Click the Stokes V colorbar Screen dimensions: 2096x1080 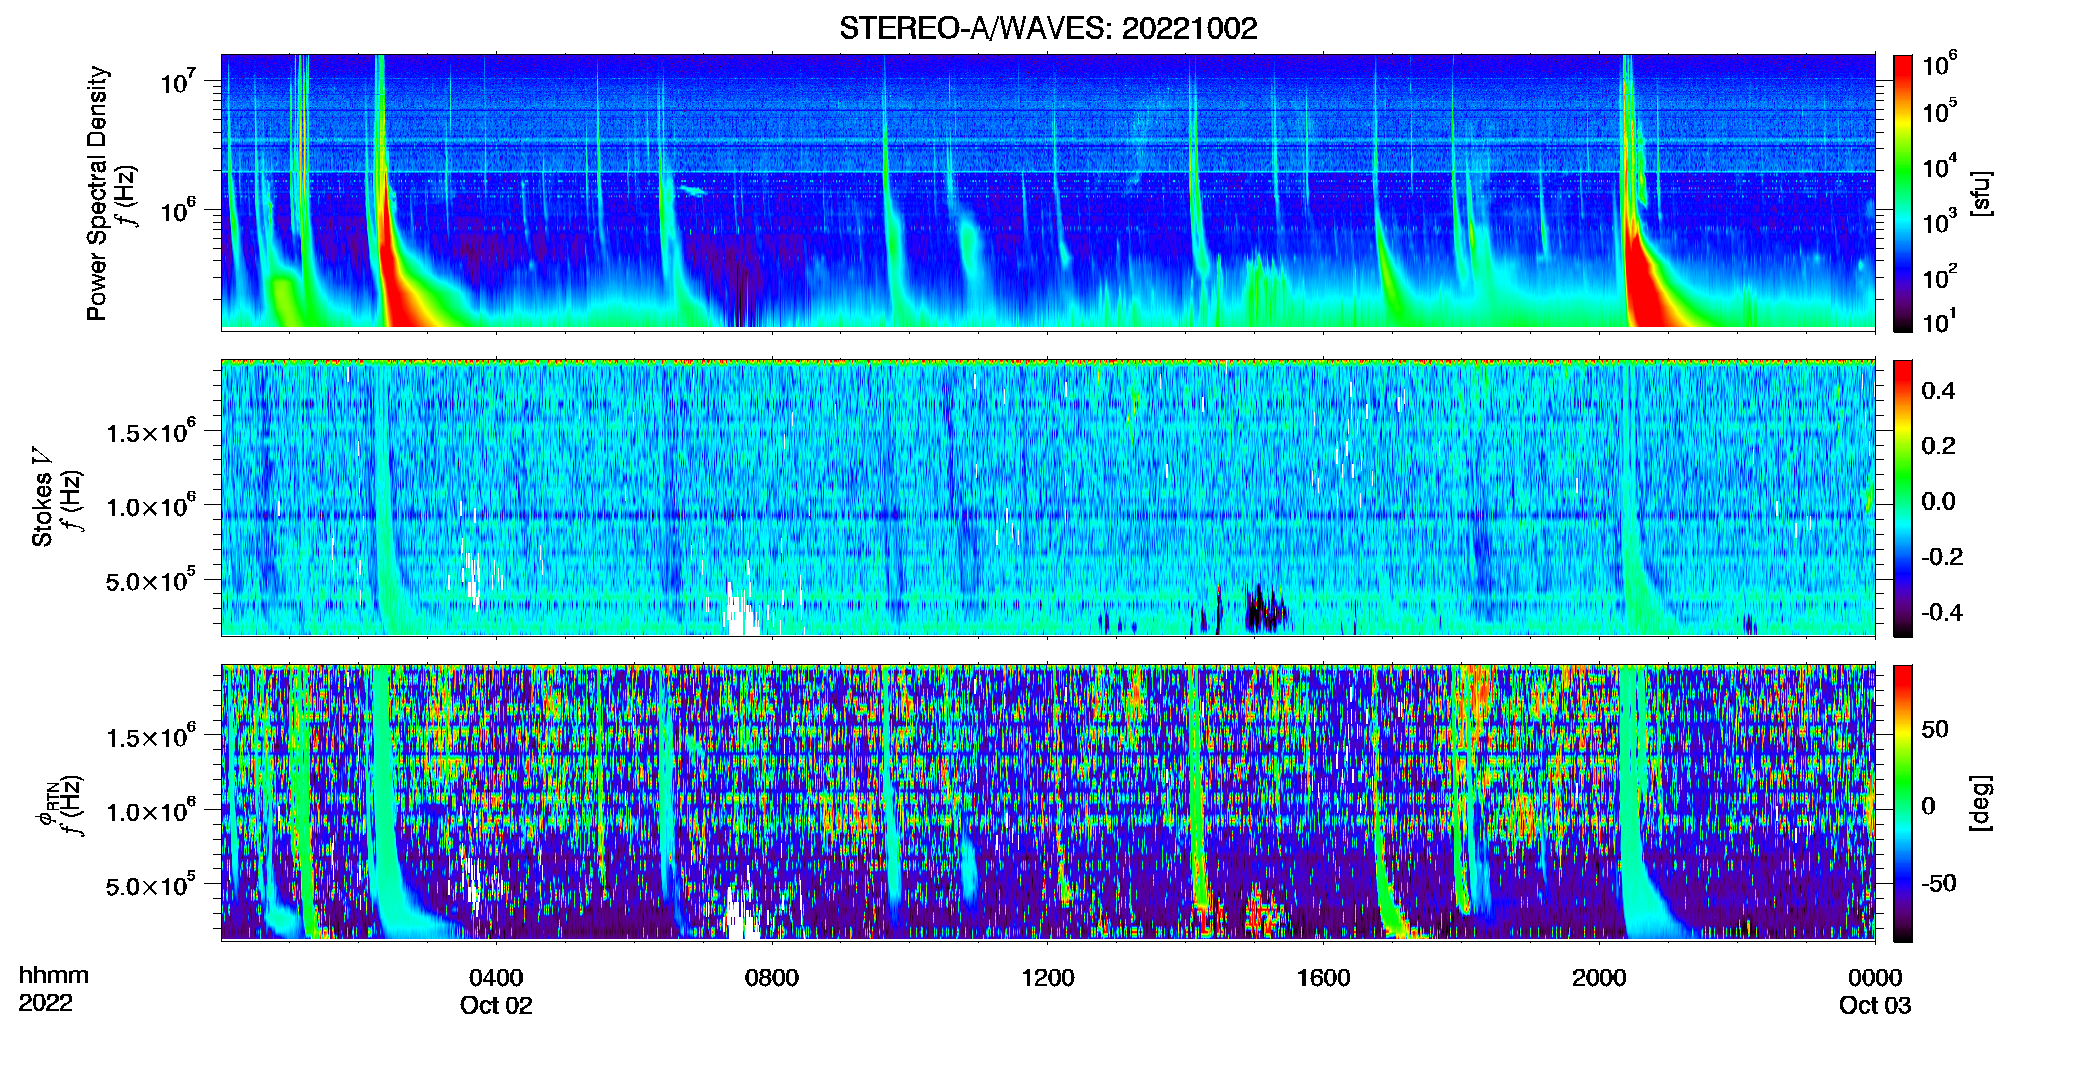pyautogui.click(x=1902, y=498)
